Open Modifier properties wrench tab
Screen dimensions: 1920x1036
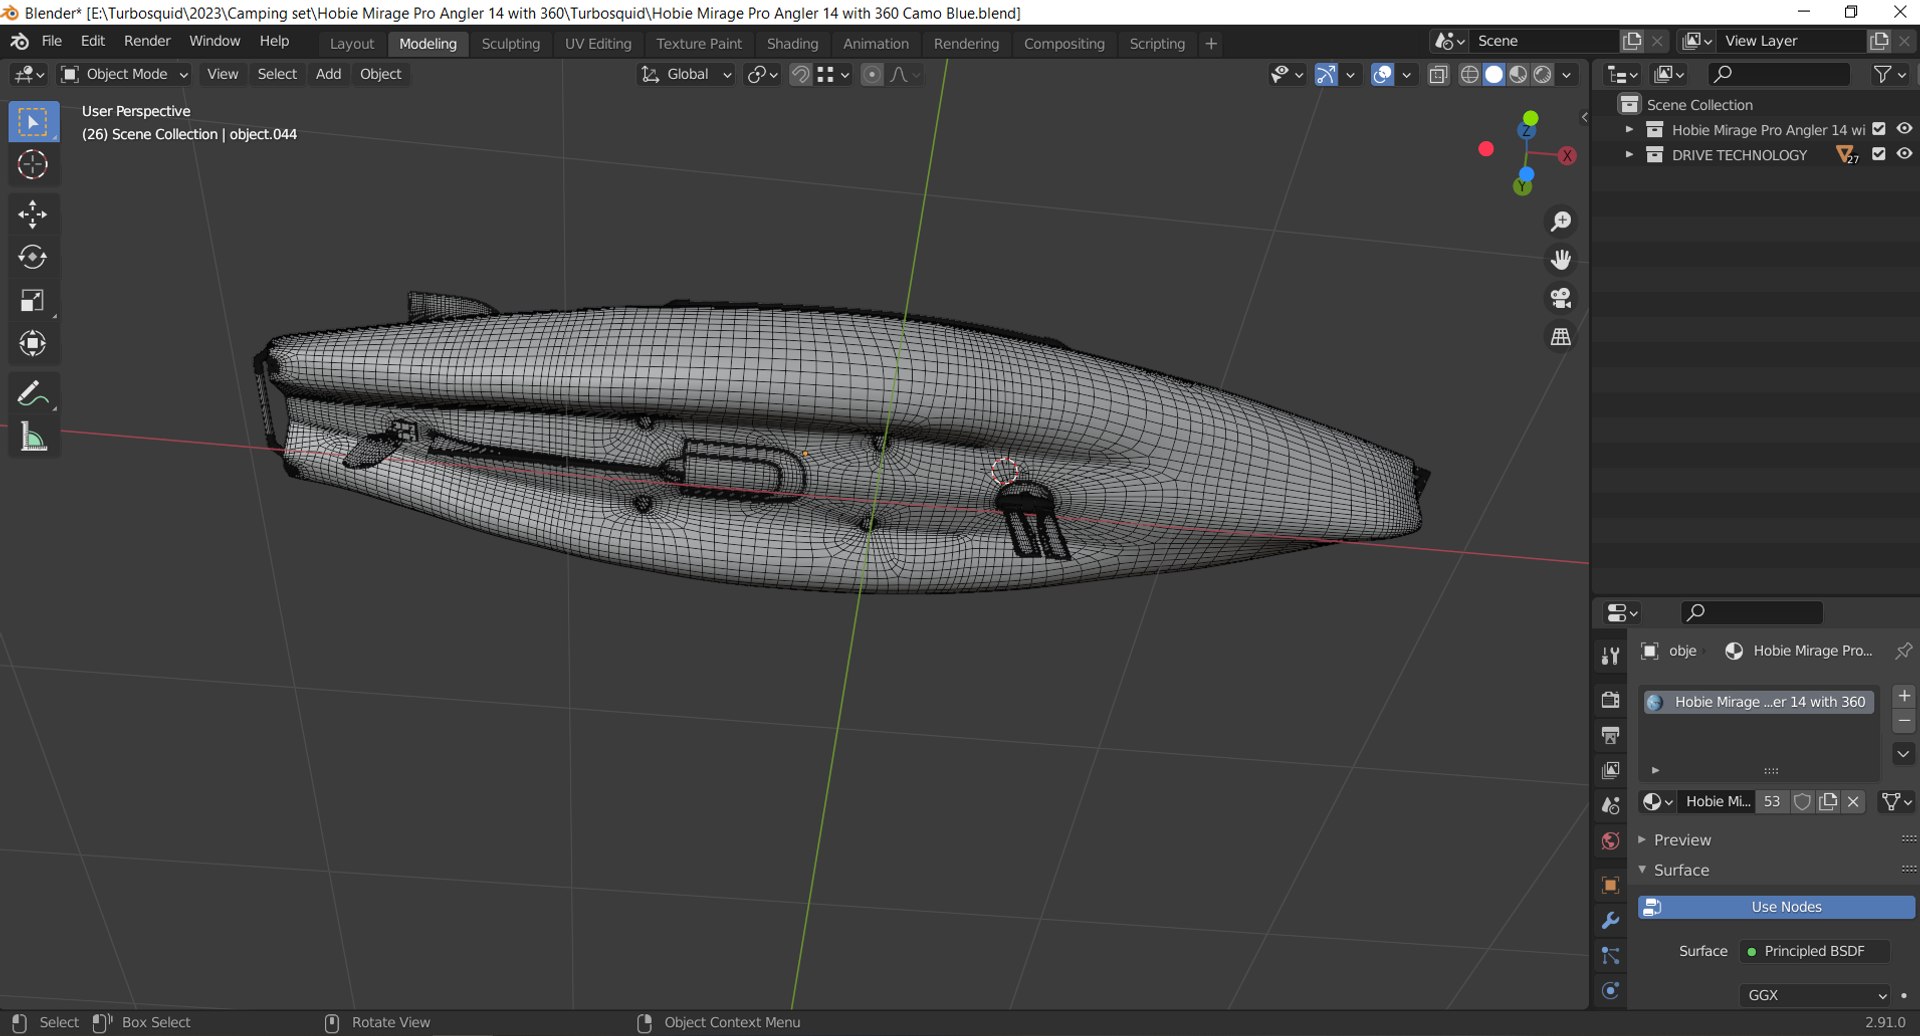pyautogui.click(x=1610, y=921)
